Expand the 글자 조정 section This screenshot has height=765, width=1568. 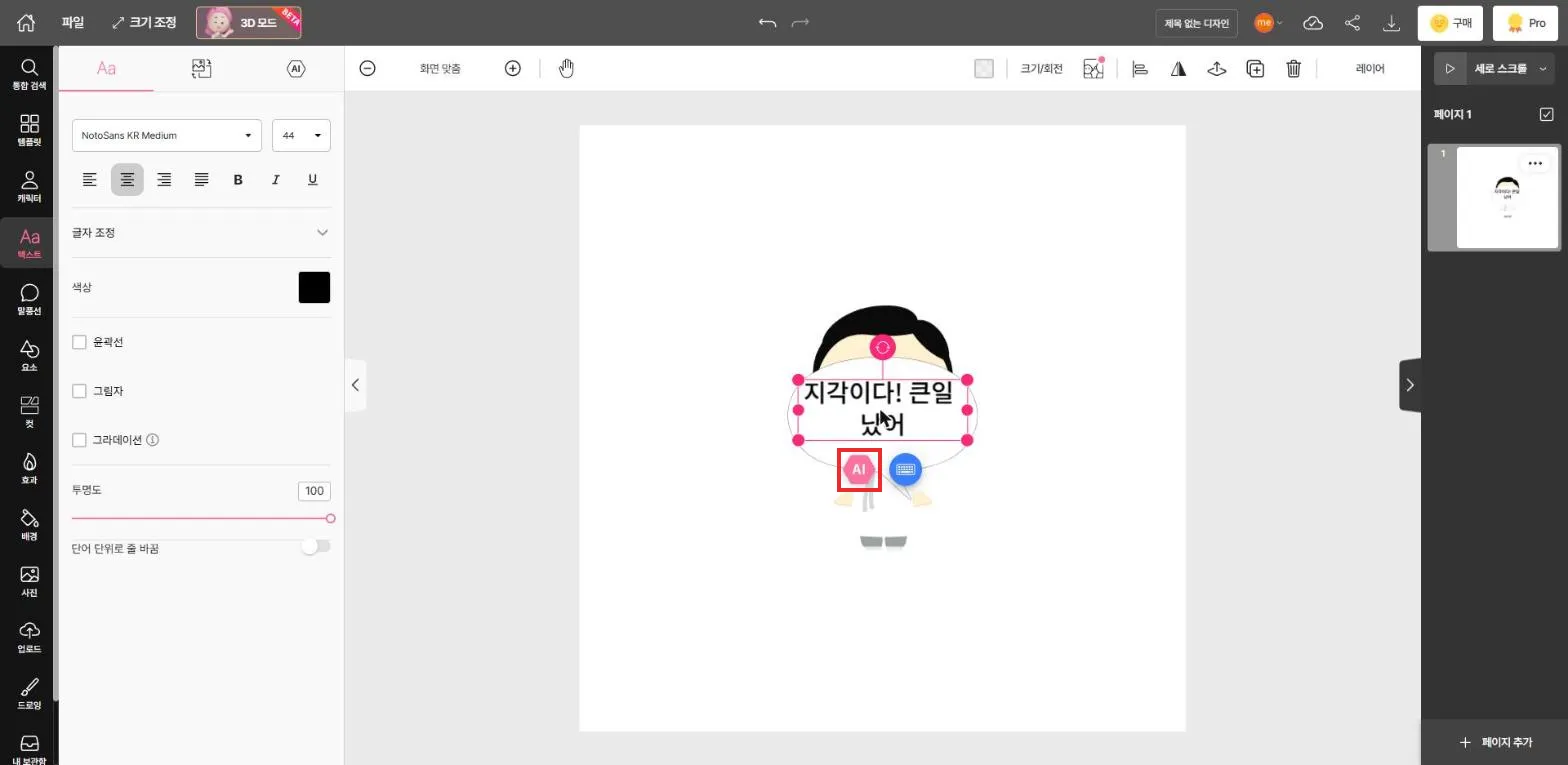coord(201,232)
